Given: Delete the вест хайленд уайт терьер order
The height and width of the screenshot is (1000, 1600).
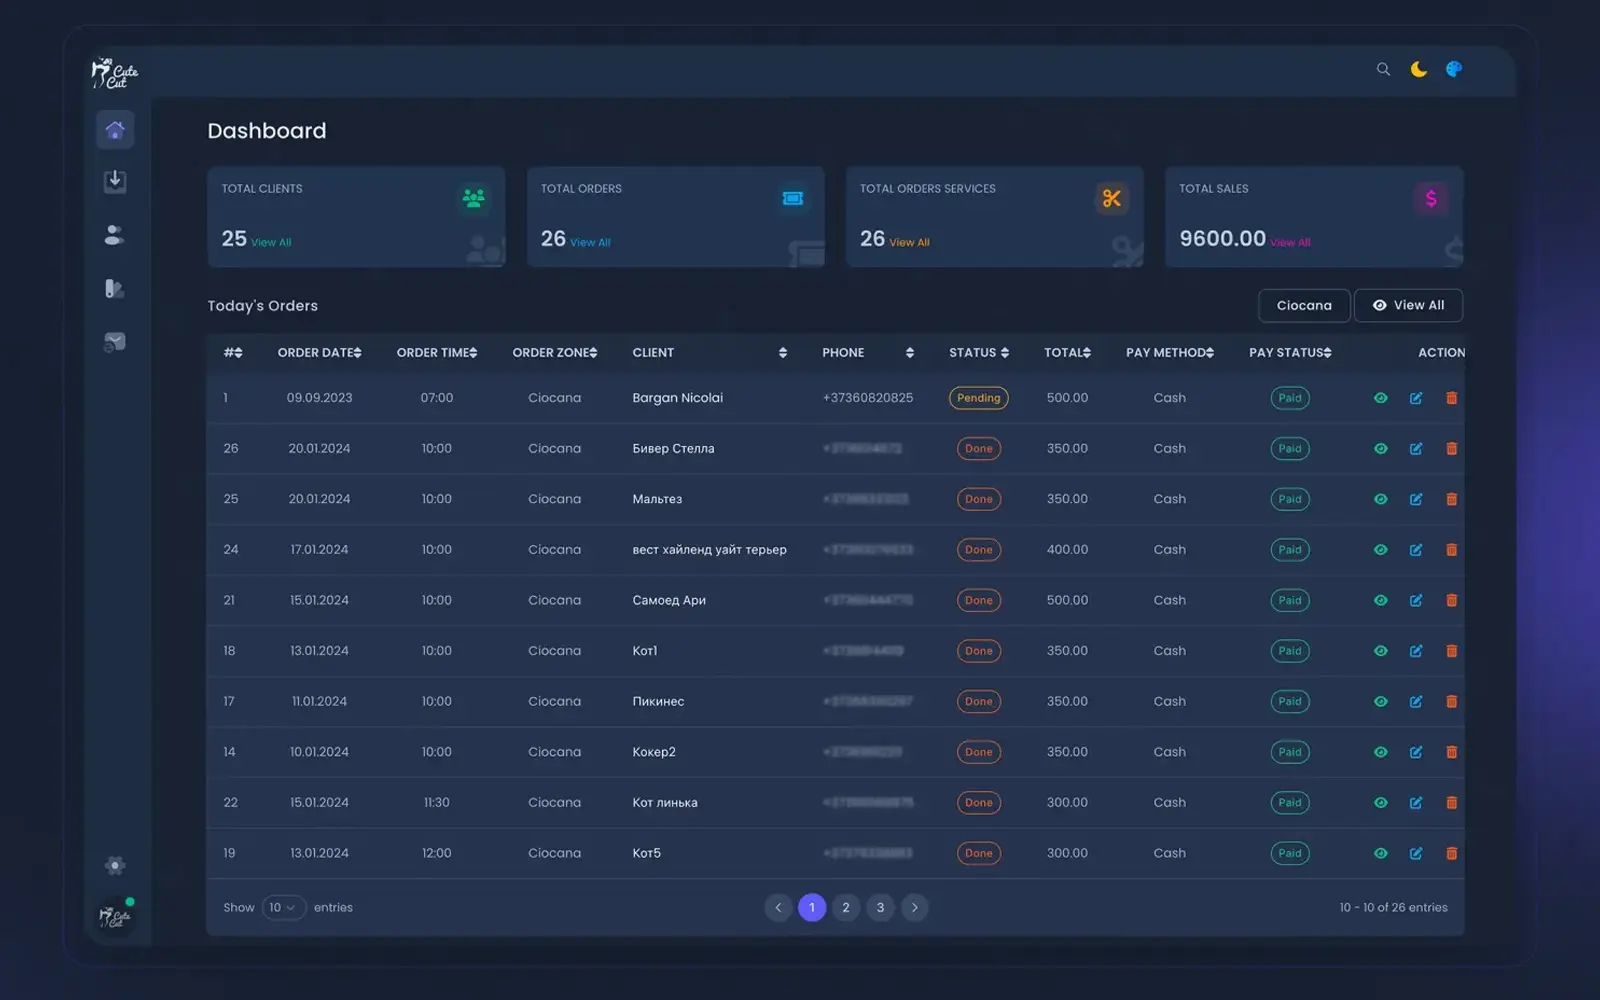Looking at the screenshot, I should click(x=1451, y=550).
